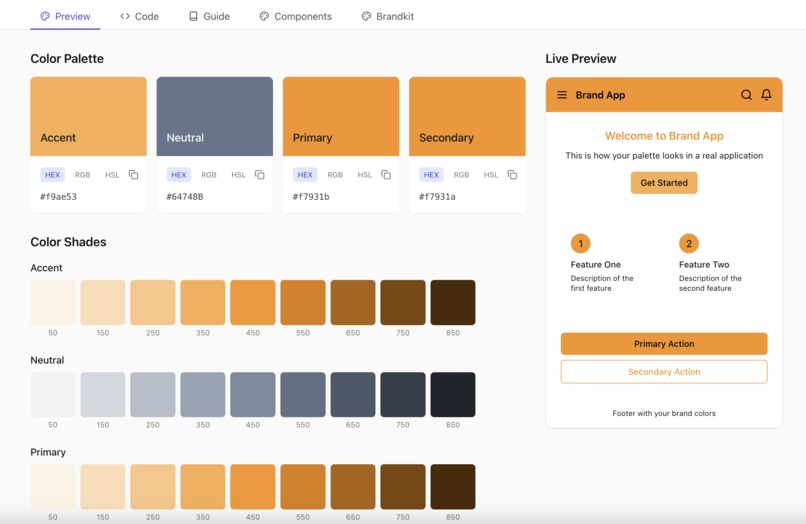The width and height of the screenshot is (806, 524).
Task: Copy the Secondary color value
Action: pos(512,175)
